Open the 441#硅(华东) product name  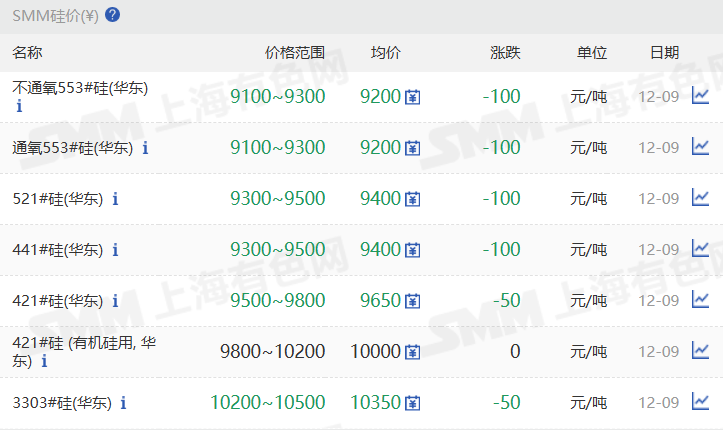pos(58,250)
